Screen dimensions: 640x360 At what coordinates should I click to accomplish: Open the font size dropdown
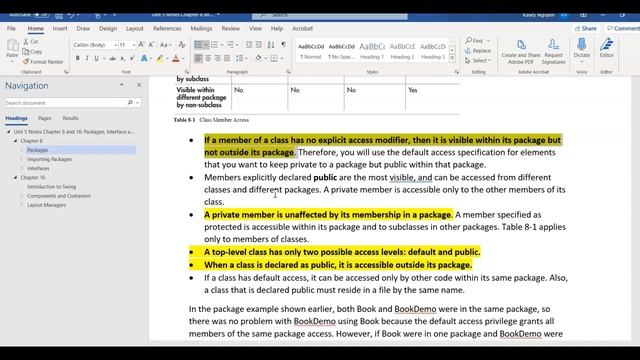(x=134, y=45)
